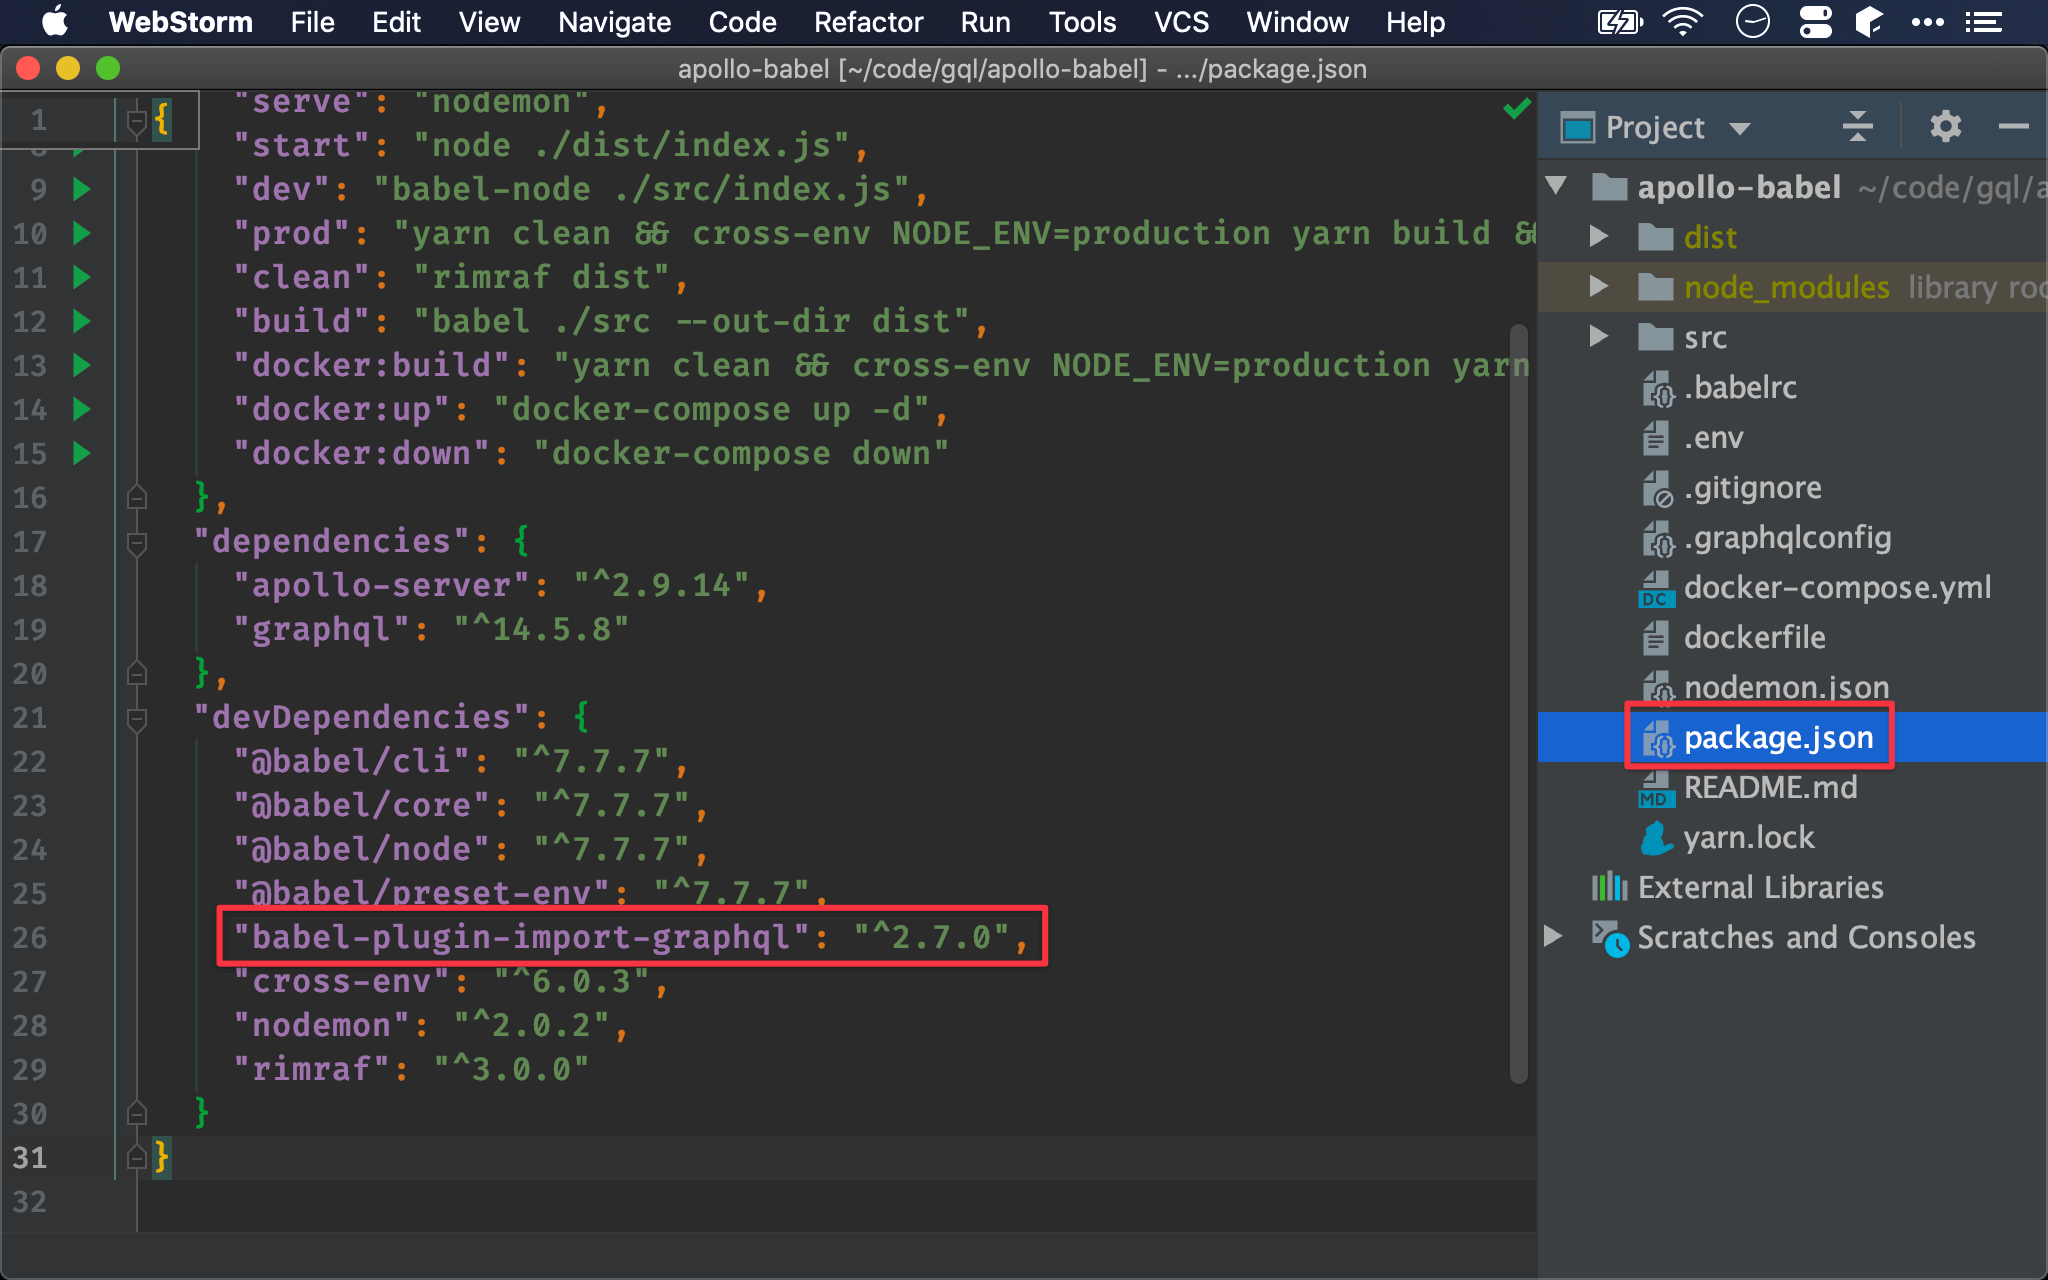Select package.json in project tree
The image size is (2048, 1280).
[x=1778, y=737]
